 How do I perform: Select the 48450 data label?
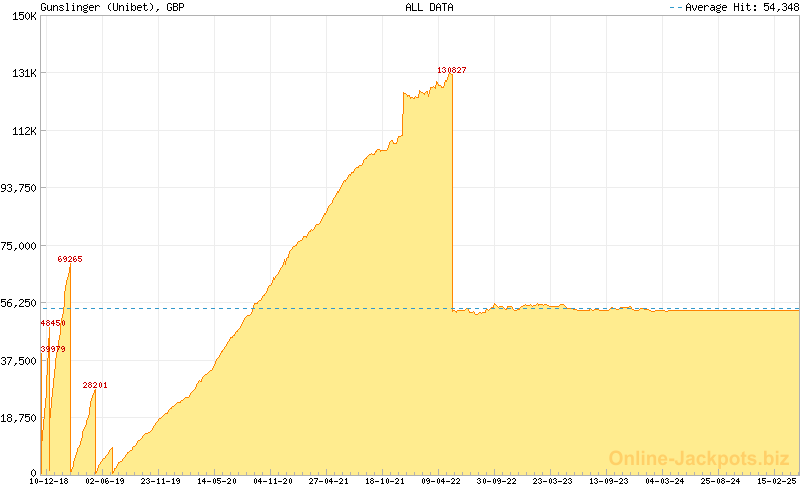[53, 323]
